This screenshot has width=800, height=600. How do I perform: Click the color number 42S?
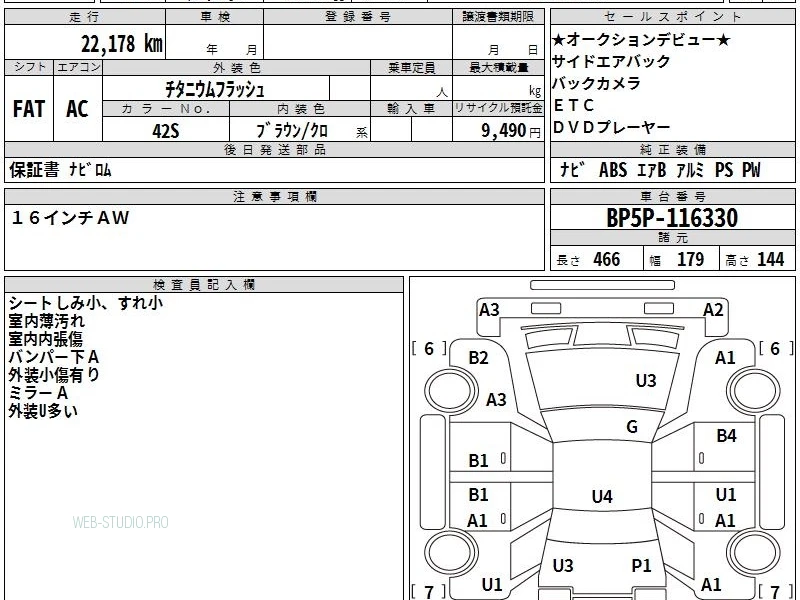(x=166, y=131)
